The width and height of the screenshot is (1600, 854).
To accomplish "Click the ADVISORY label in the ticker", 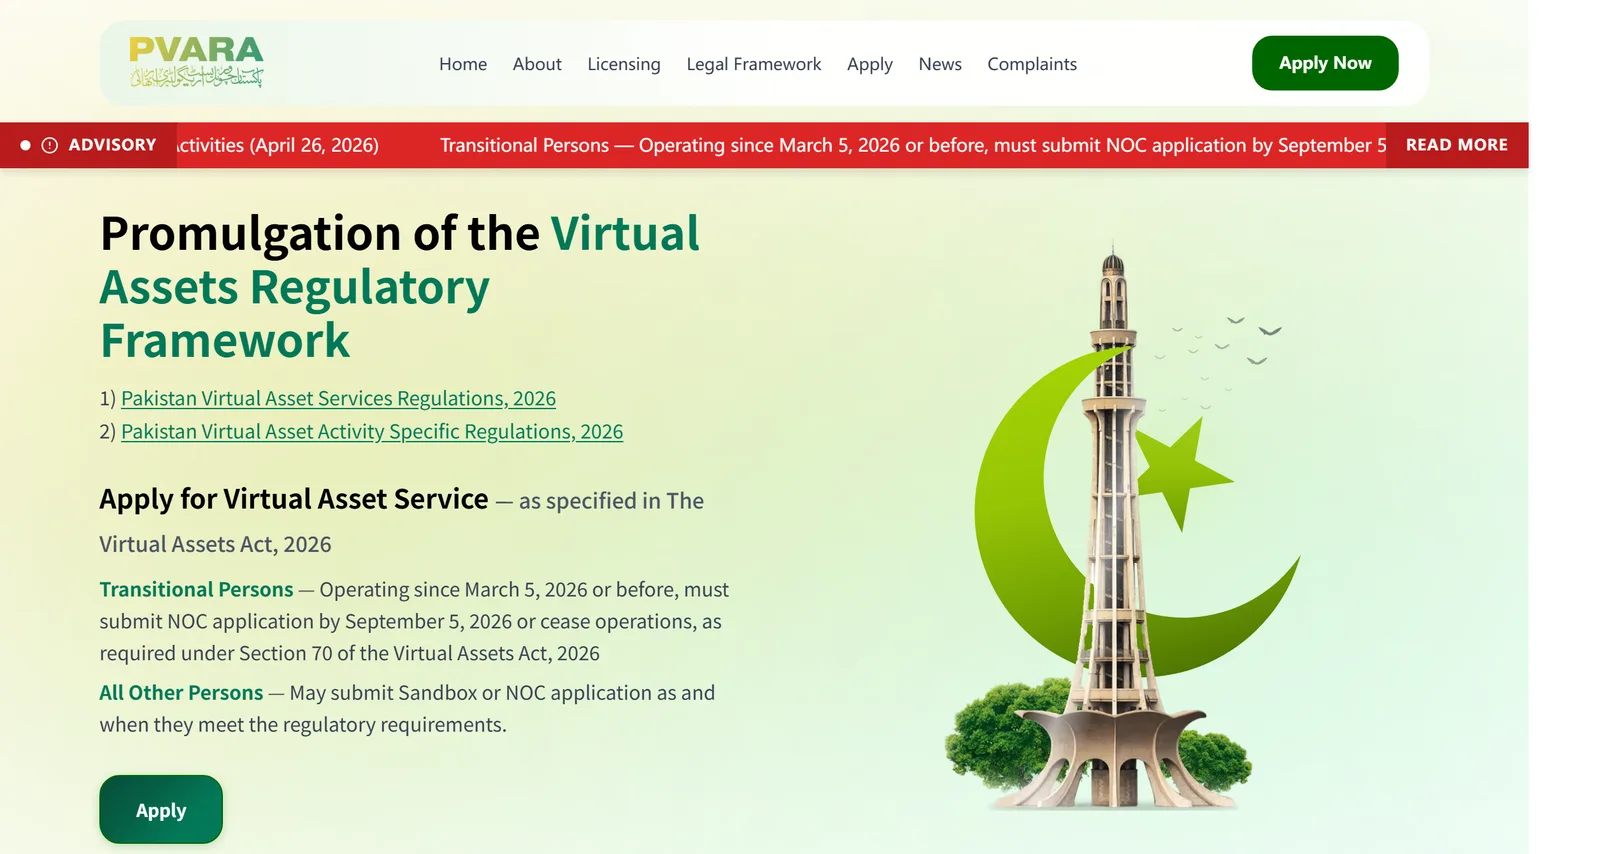I will point(112,145).
